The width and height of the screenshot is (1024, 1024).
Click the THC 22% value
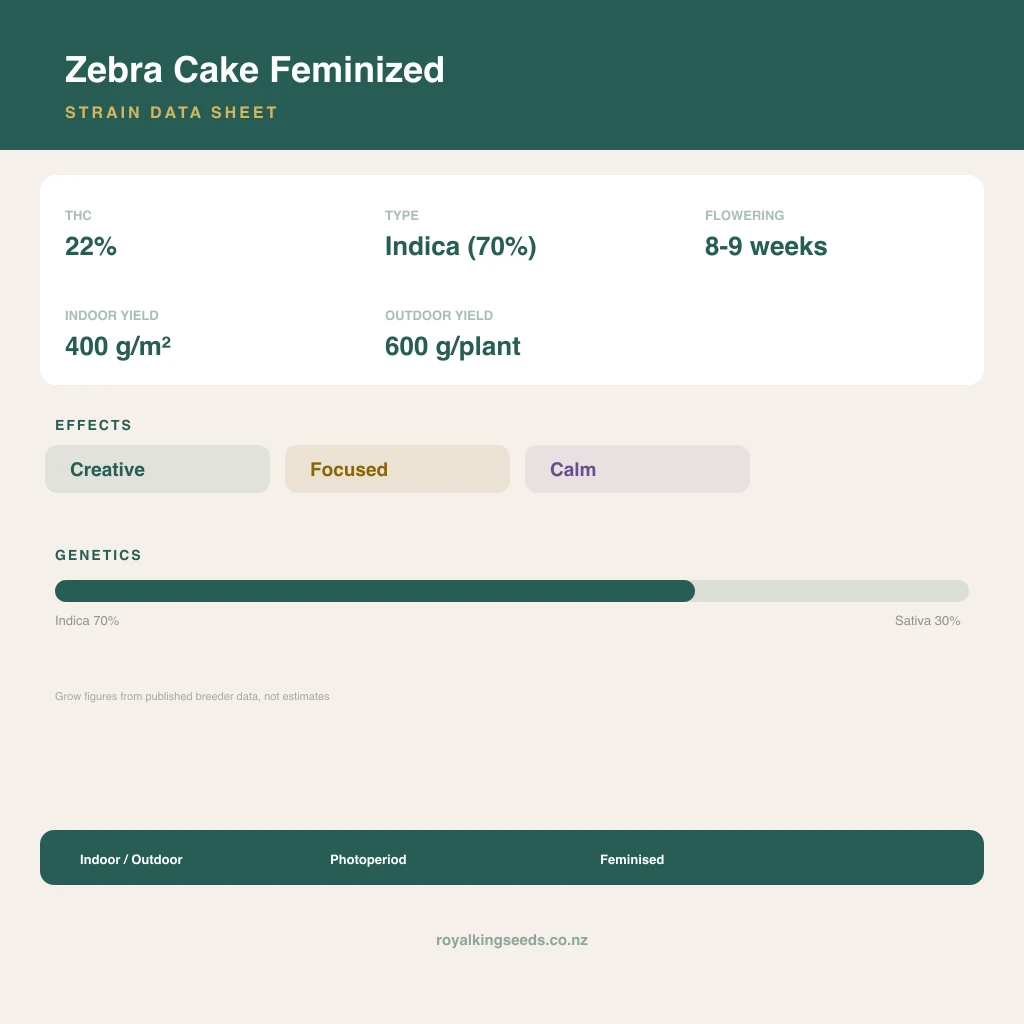tap(91, 246)
